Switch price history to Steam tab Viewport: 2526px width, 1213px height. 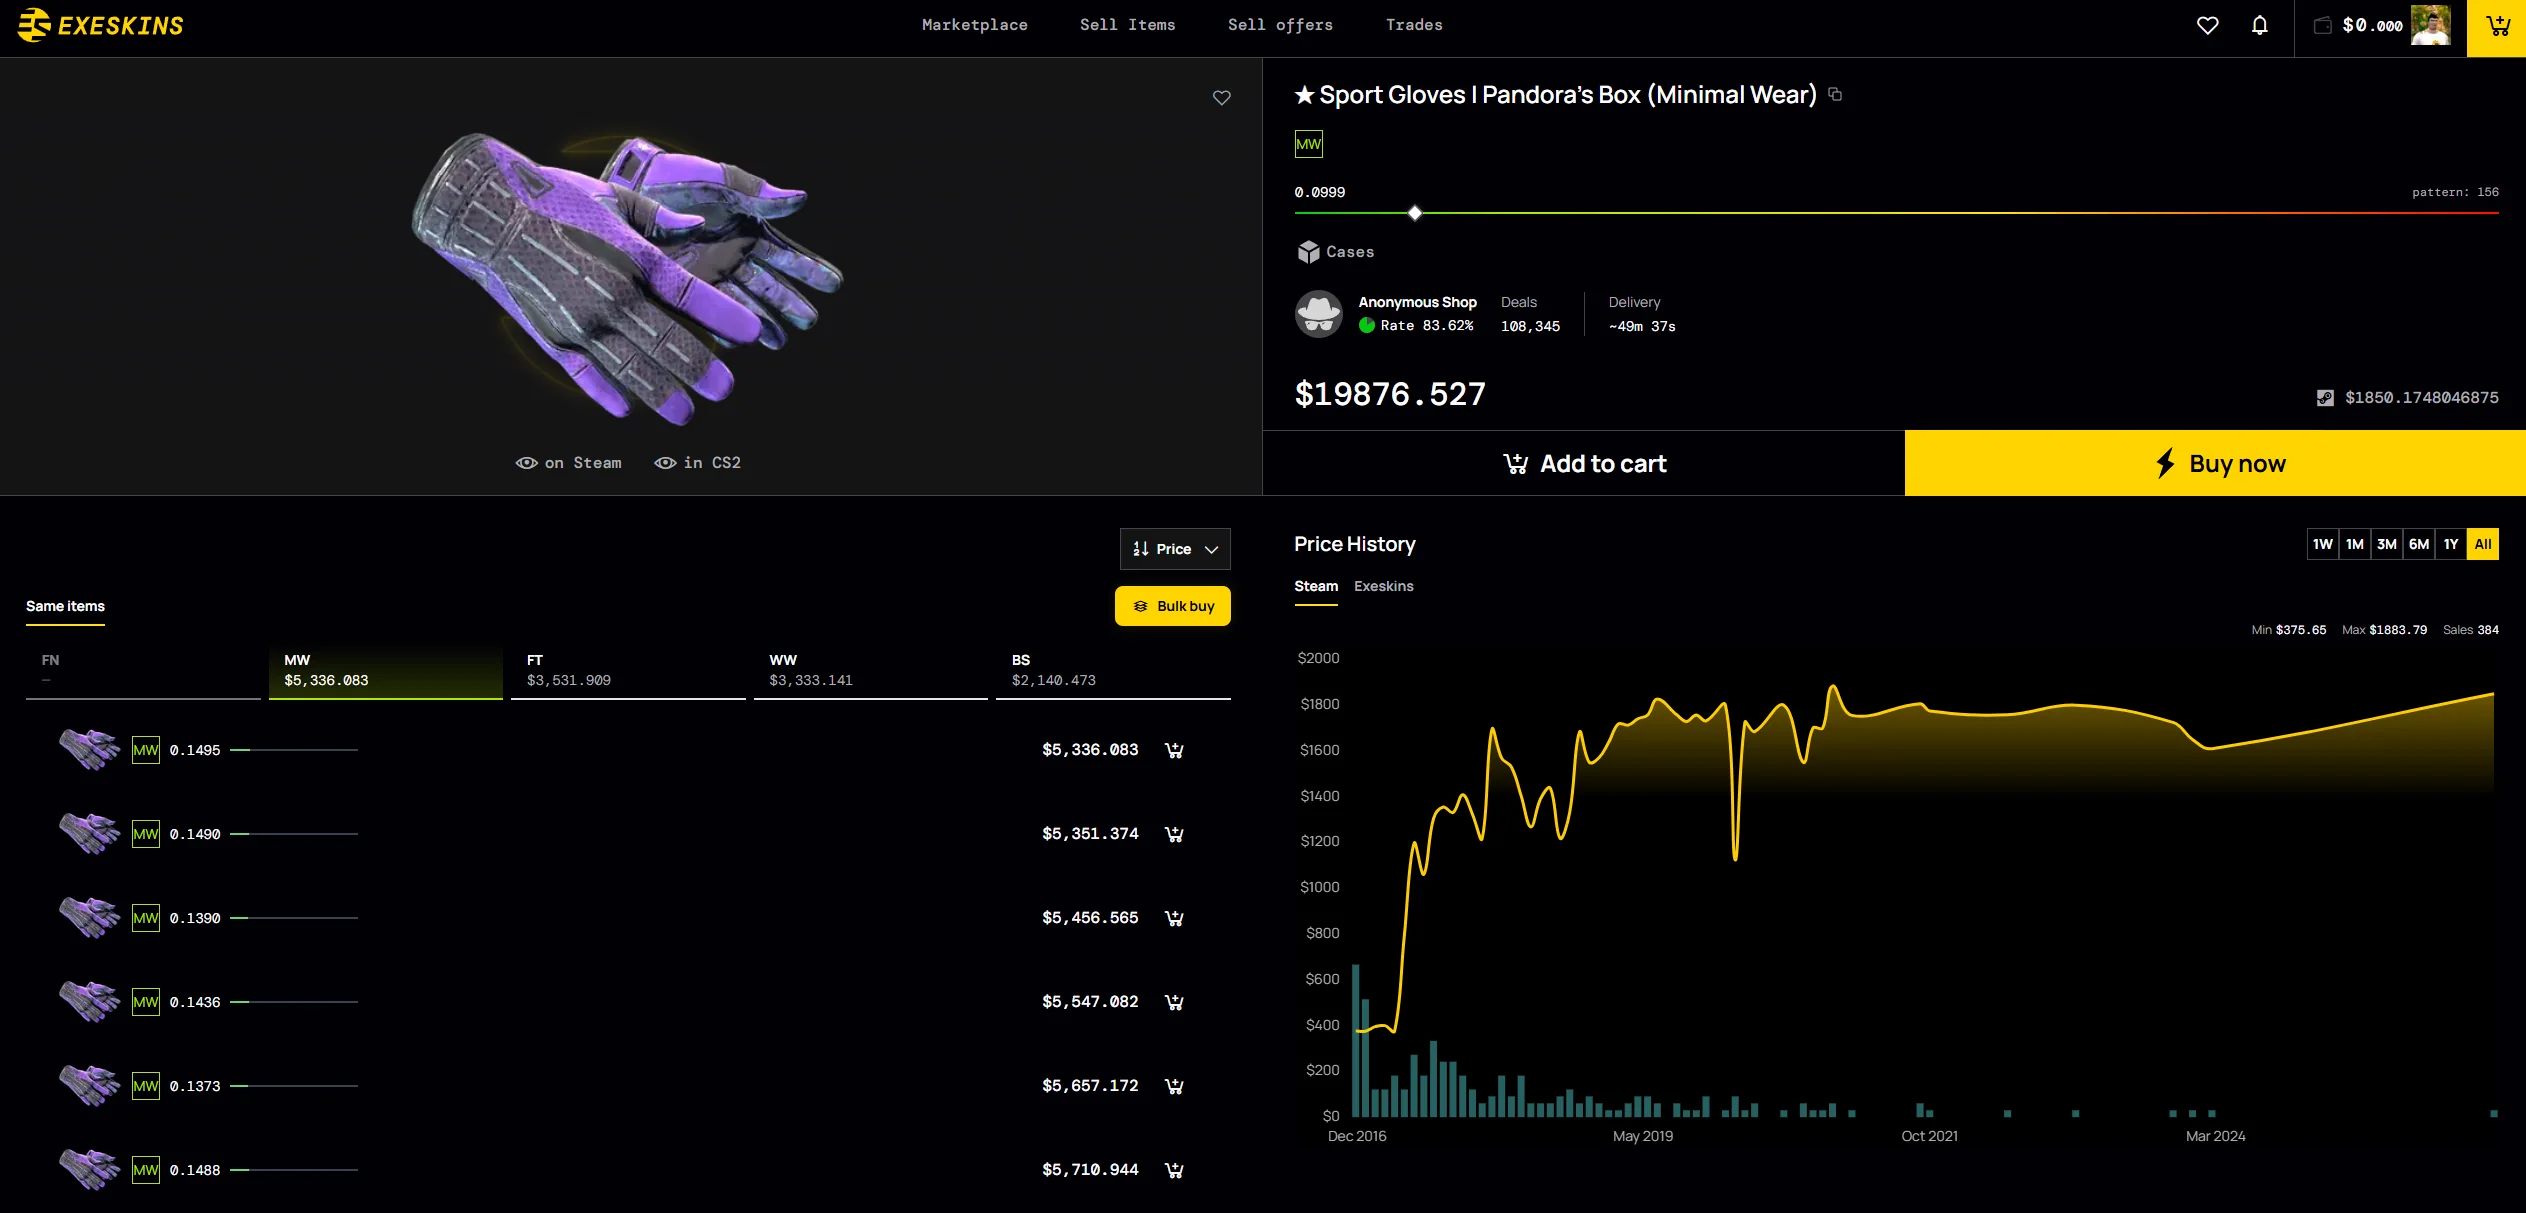(x=1316, y=586)
